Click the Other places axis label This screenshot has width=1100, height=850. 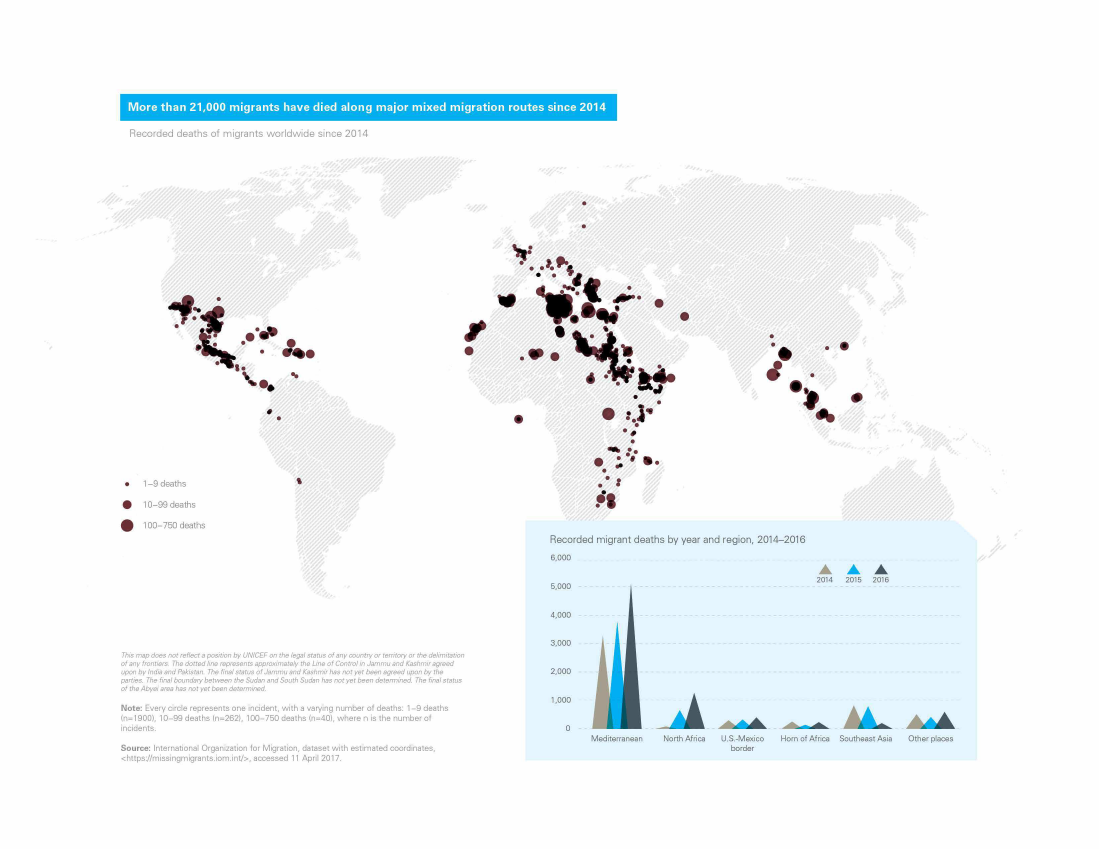(x=930, y=738)
